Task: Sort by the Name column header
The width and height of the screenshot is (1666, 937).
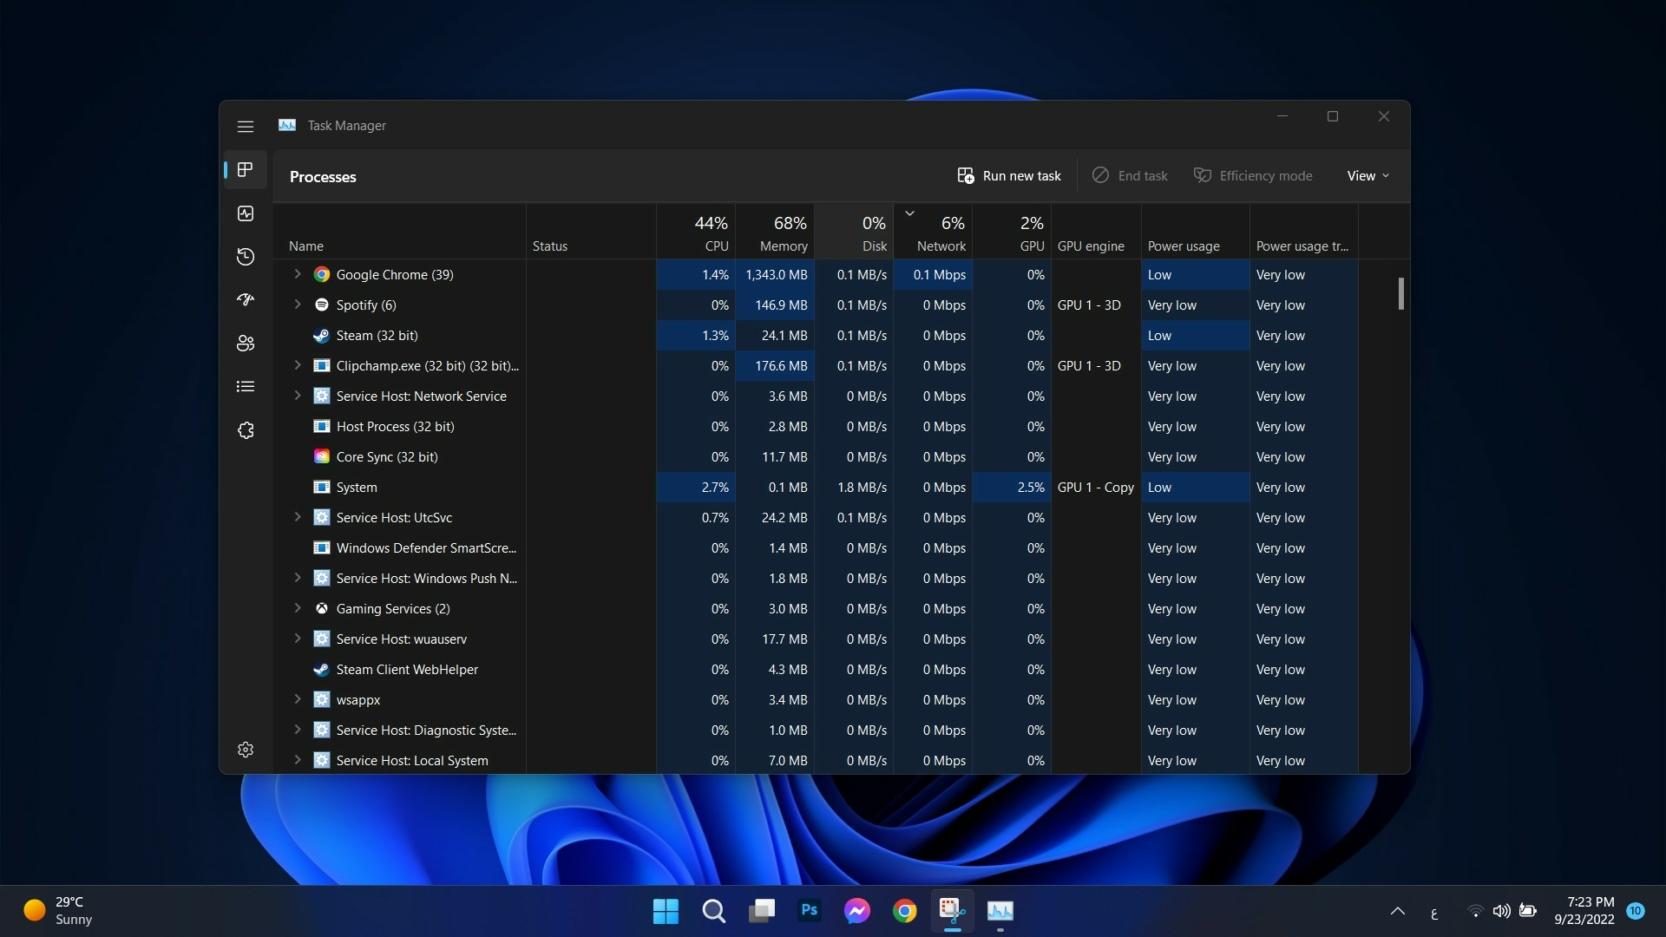Action: click(400, 232)
